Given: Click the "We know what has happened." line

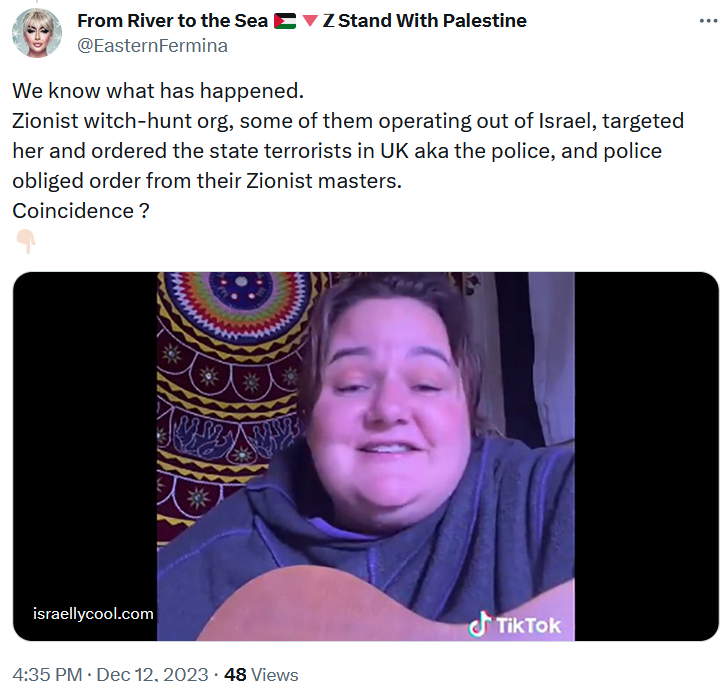Looking at the screenshot, I should coord(158,91).
